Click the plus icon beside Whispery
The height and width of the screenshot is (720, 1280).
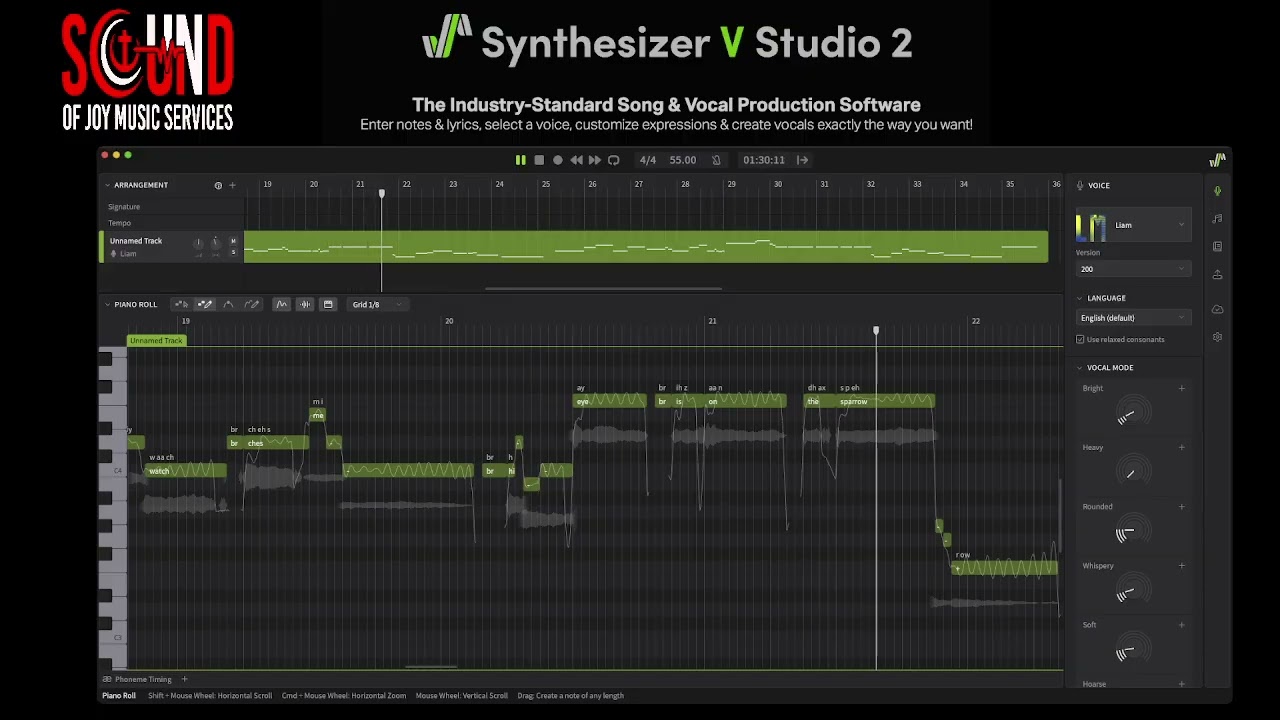click(1182, 565)
